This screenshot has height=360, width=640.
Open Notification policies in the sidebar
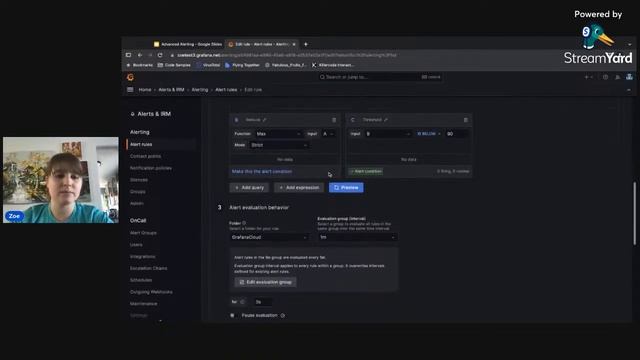click(x=151, y=168)
